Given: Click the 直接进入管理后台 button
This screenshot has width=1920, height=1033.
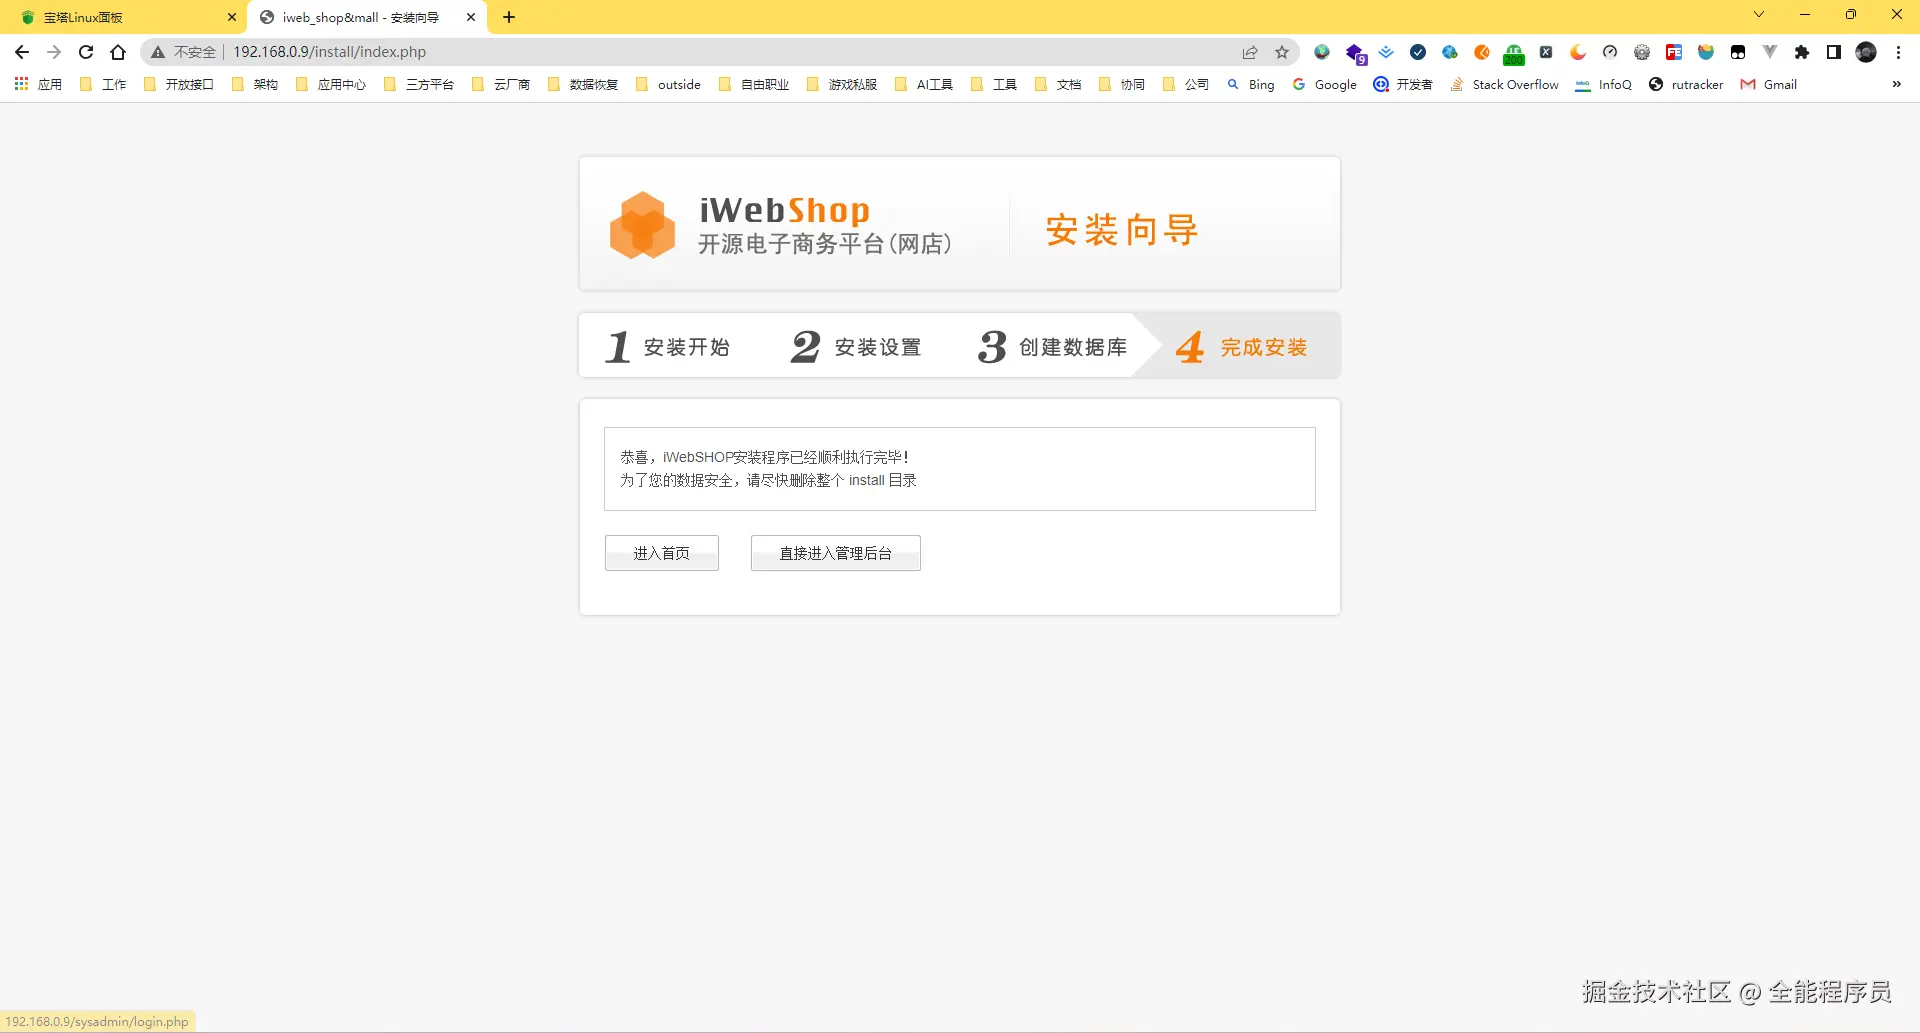Looking at the screenshot, I should pos(835,553).
